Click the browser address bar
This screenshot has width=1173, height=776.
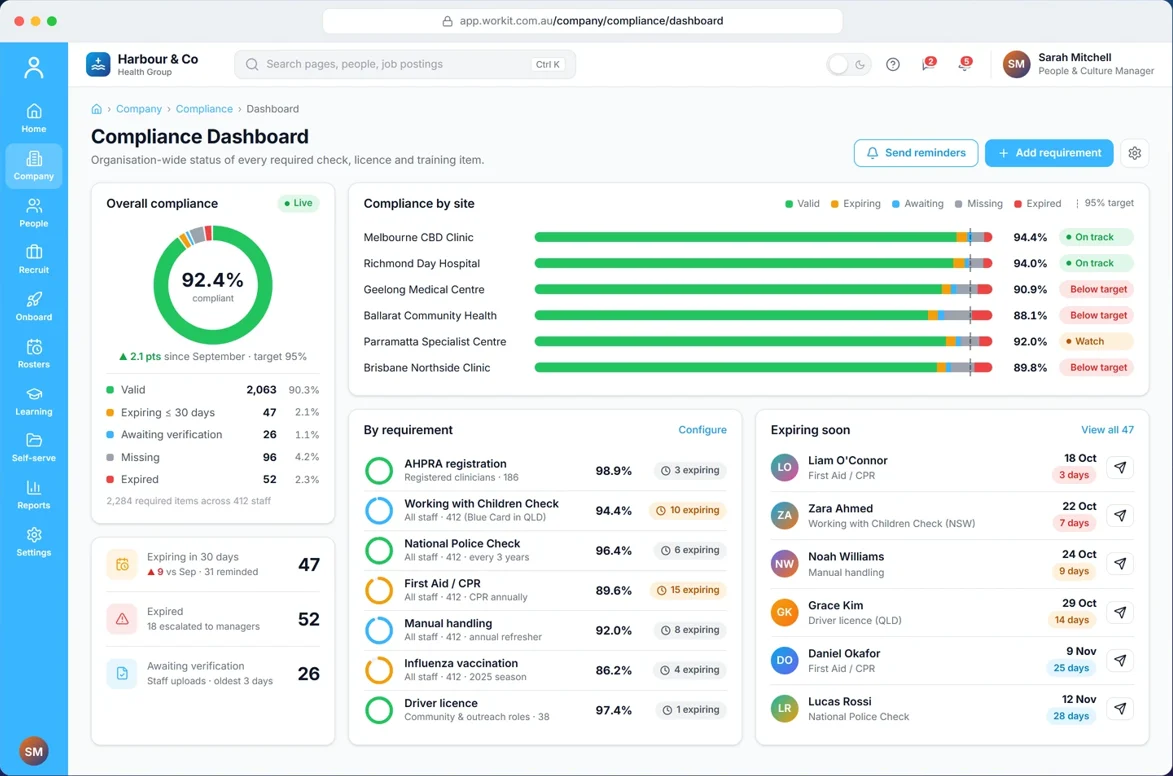coord(582,21)
